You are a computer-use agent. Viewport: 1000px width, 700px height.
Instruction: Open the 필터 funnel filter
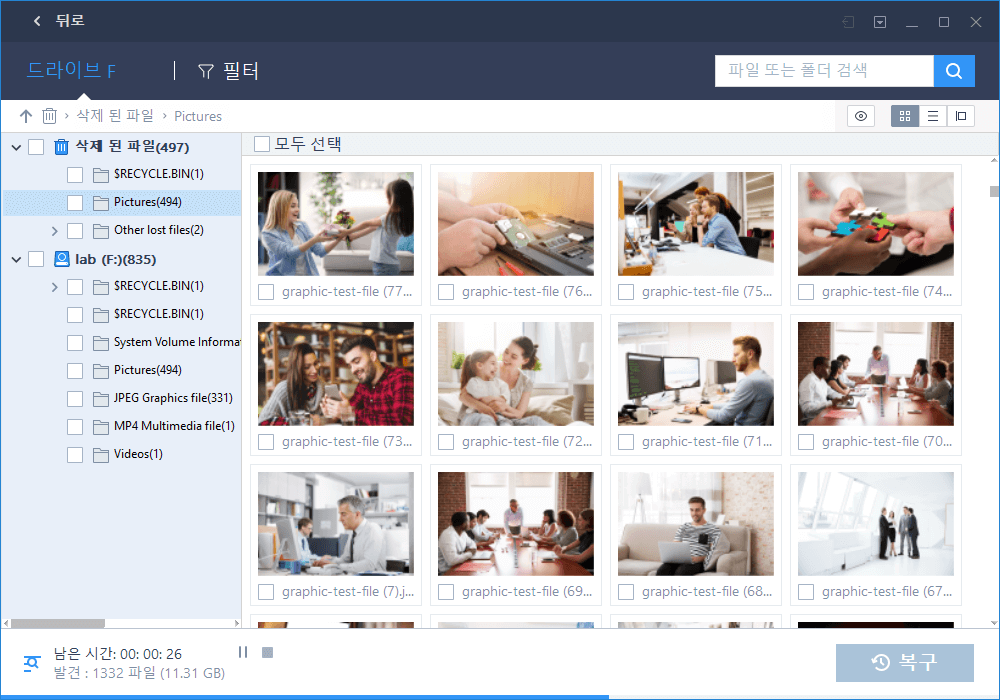[x=205, y=71]
